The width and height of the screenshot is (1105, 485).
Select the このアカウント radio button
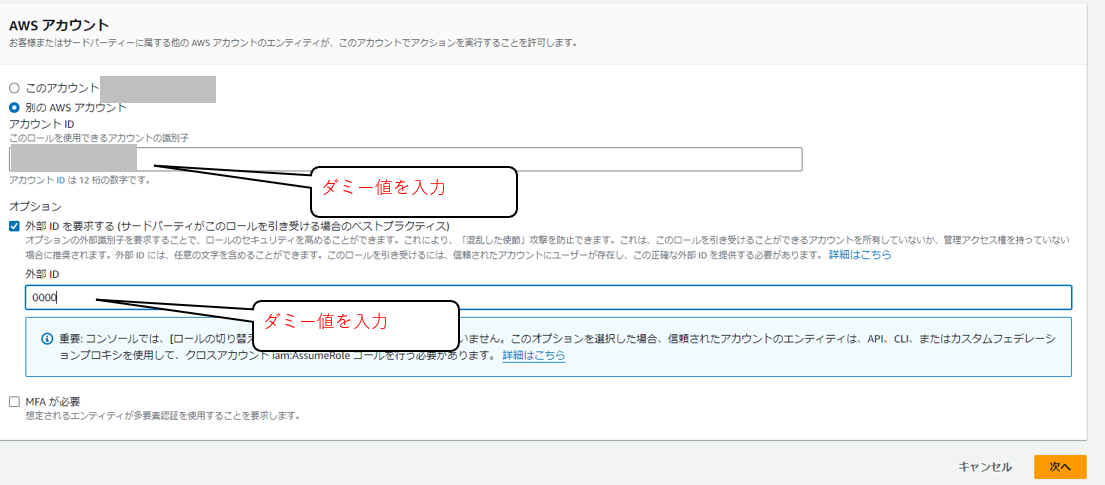pos(14,89)
